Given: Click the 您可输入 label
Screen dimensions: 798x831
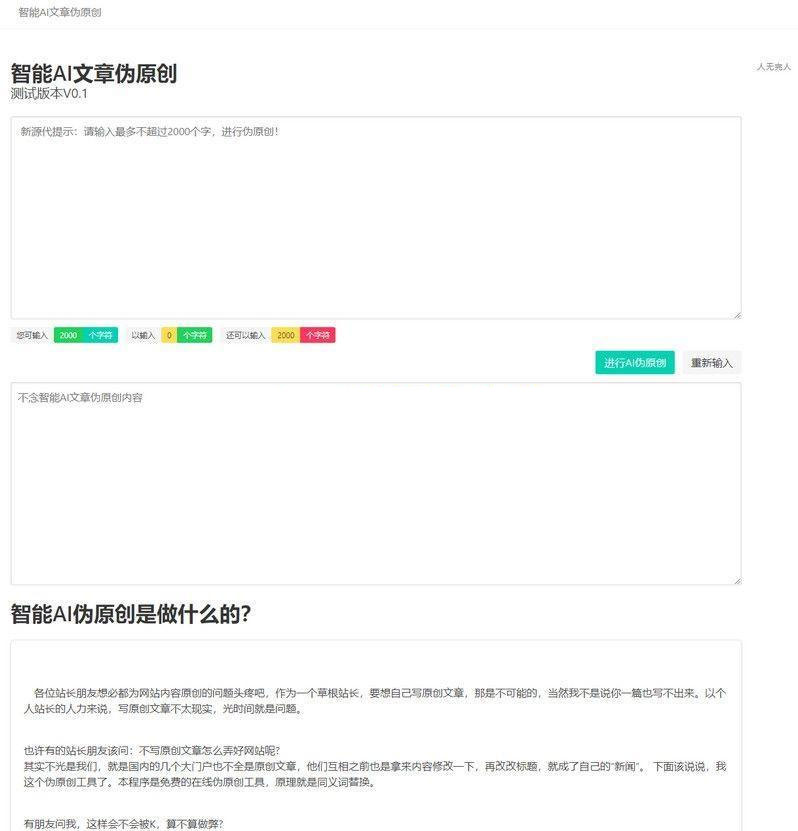Looking at the screenshot, I should 32,335.
